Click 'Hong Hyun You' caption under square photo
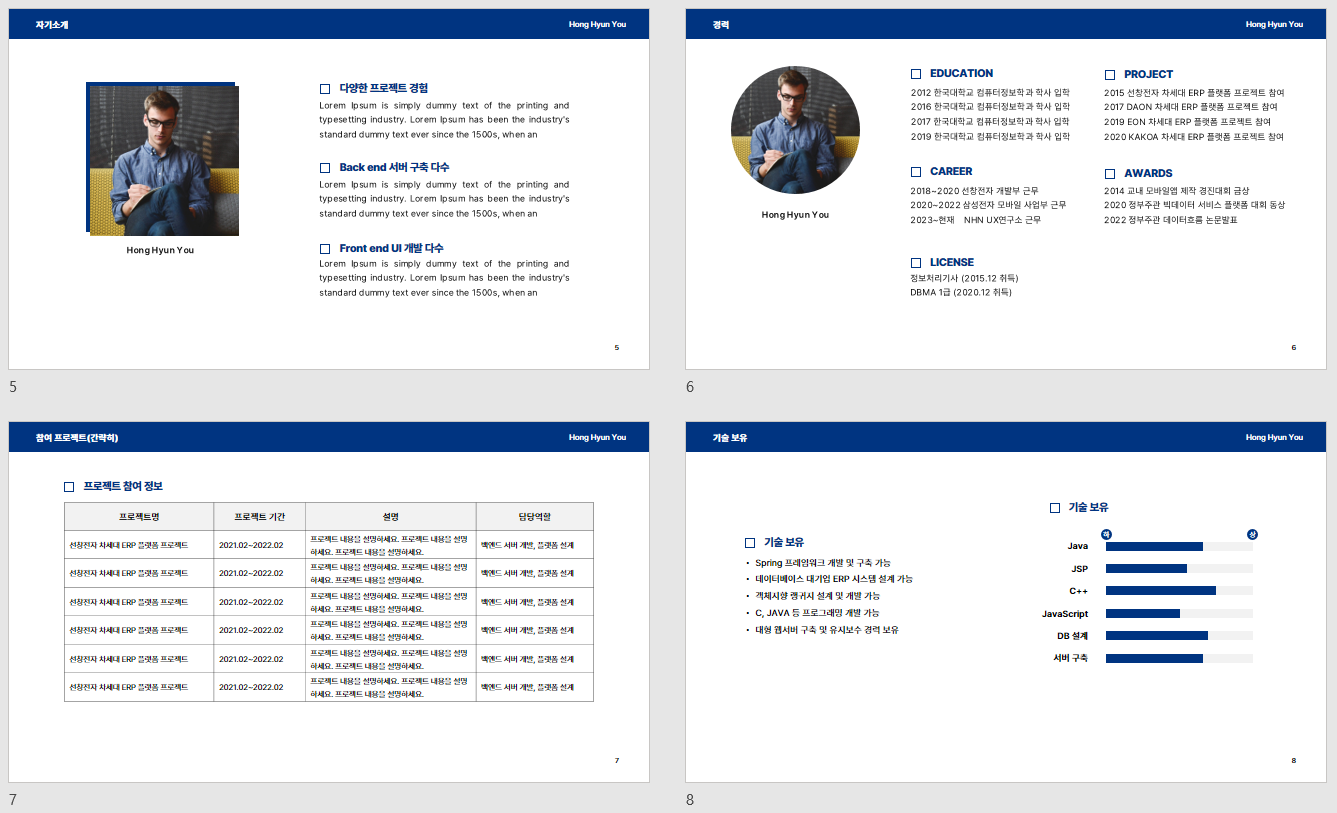 point(160,250)
